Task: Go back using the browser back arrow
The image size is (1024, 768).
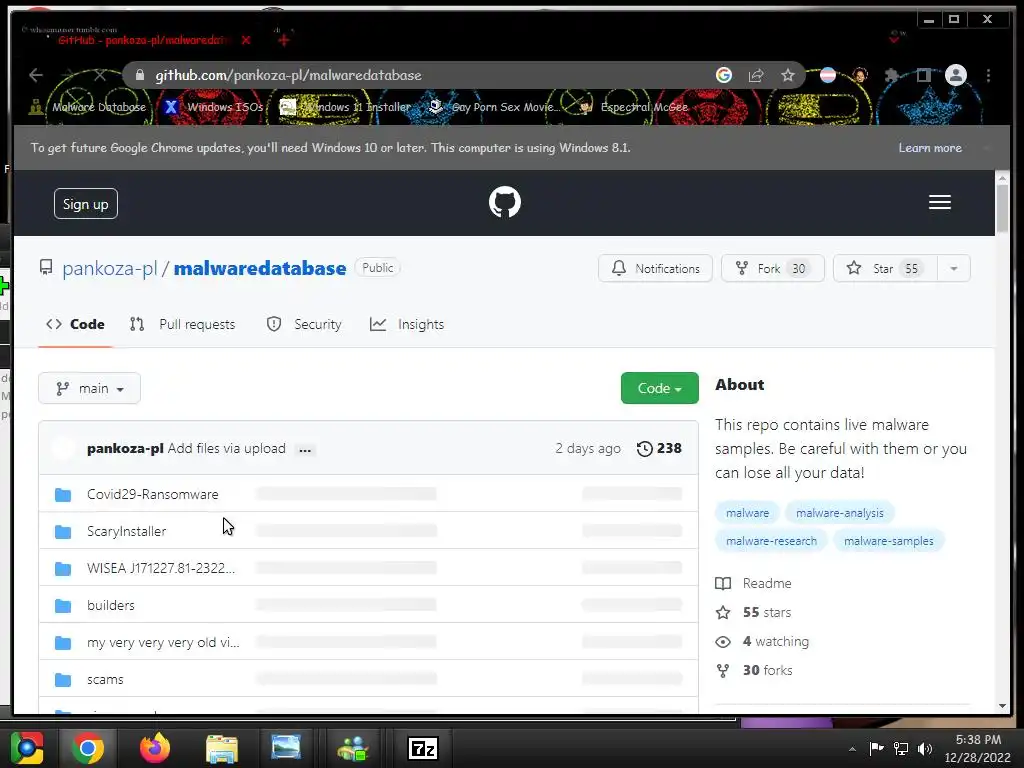Action: 36,75
